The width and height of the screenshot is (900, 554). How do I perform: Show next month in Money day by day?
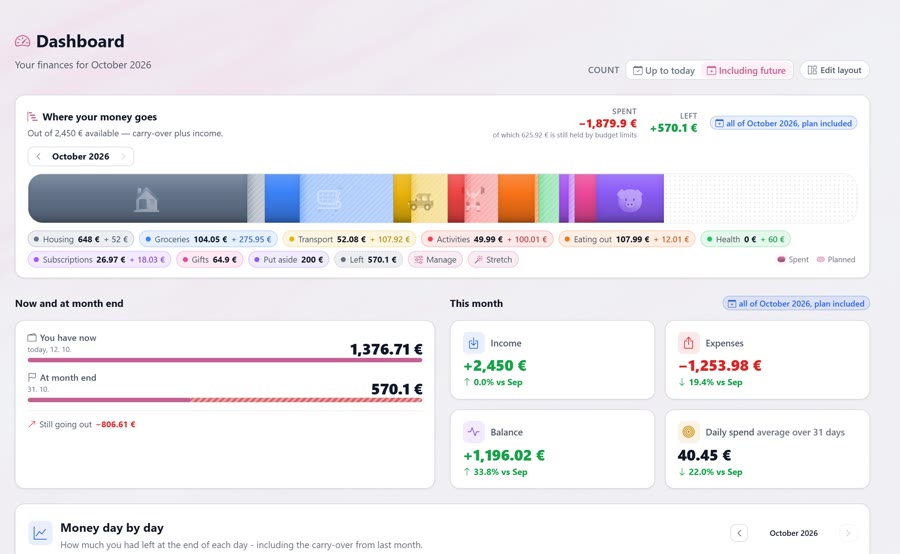pyautogui.click(x=848, y=533)
